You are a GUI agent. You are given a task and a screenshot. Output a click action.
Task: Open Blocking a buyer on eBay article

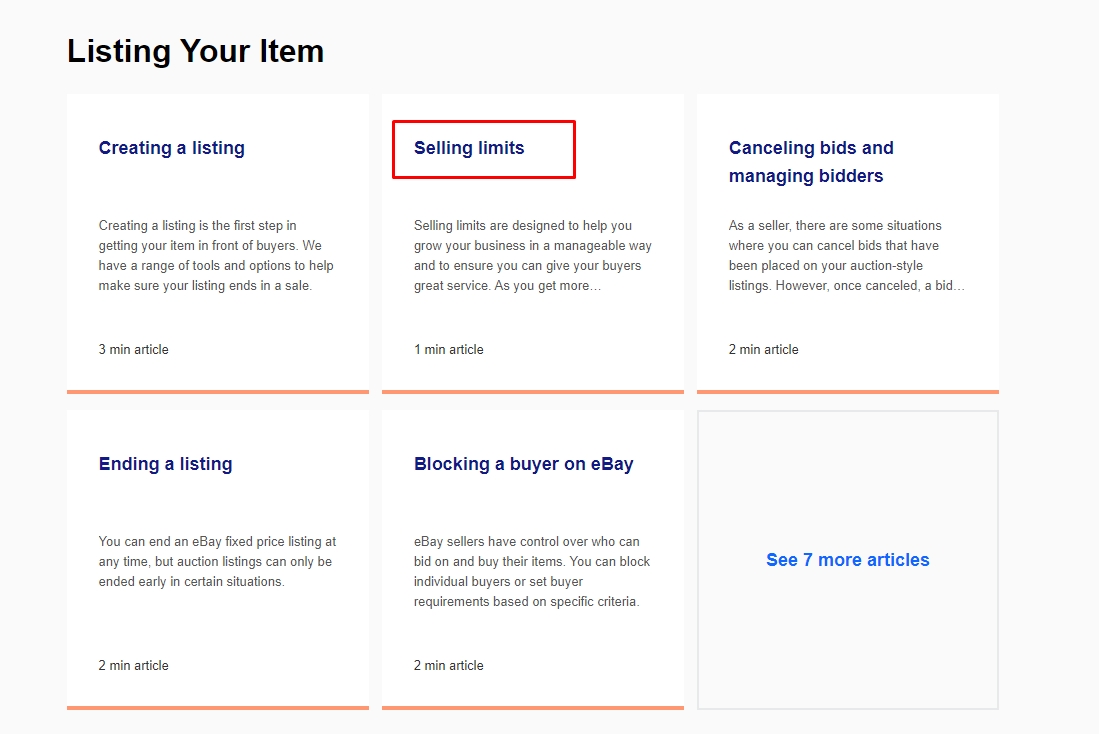click(524, 464)
